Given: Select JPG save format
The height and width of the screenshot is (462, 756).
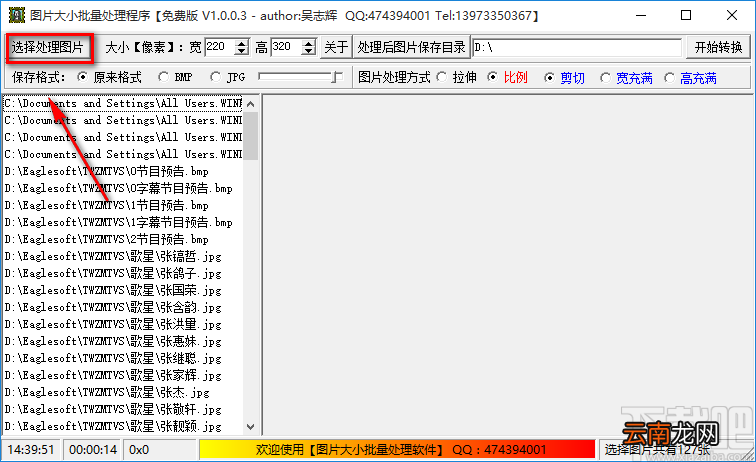Looking at the screenshot, I should 228,77.
